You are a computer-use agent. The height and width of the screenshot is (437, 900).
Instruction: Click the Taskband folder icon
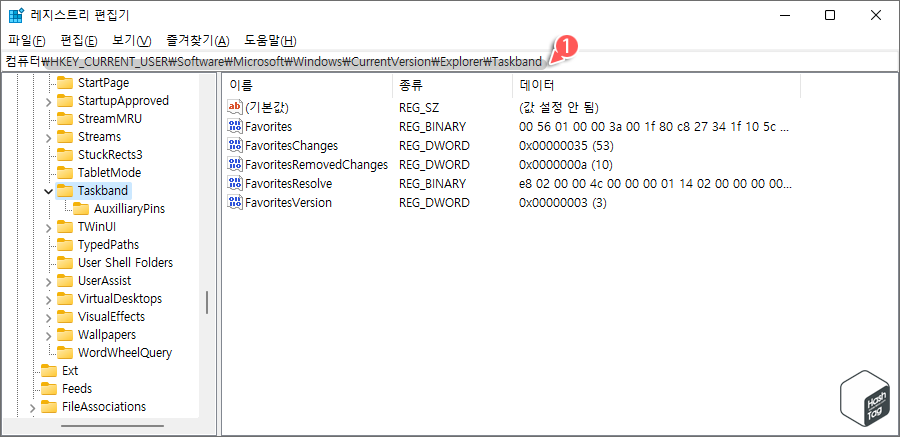point(65,191)
